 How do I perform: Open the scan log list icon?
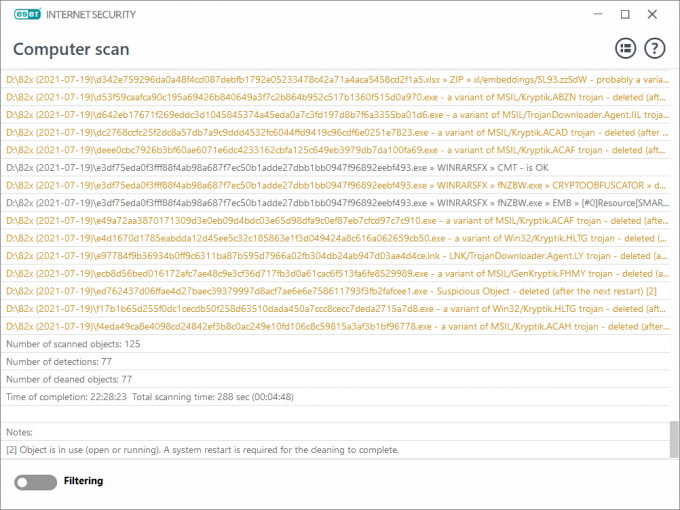[625, 48]
